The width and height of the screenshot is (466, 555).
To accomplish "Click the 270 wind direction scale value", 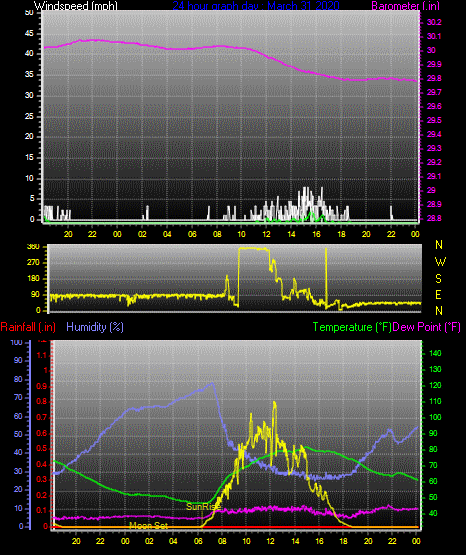I will (x=33, y=263).
